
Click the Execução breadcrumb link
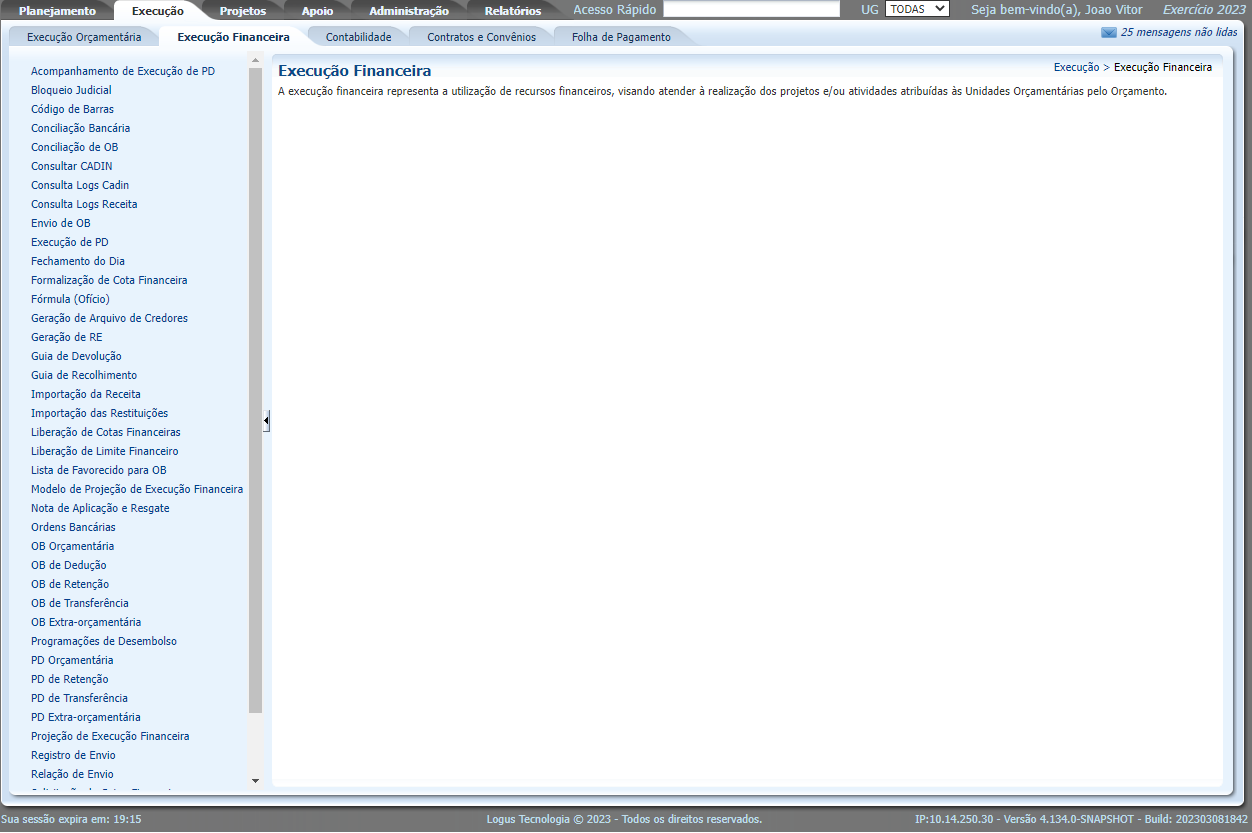click(1076, 68)
